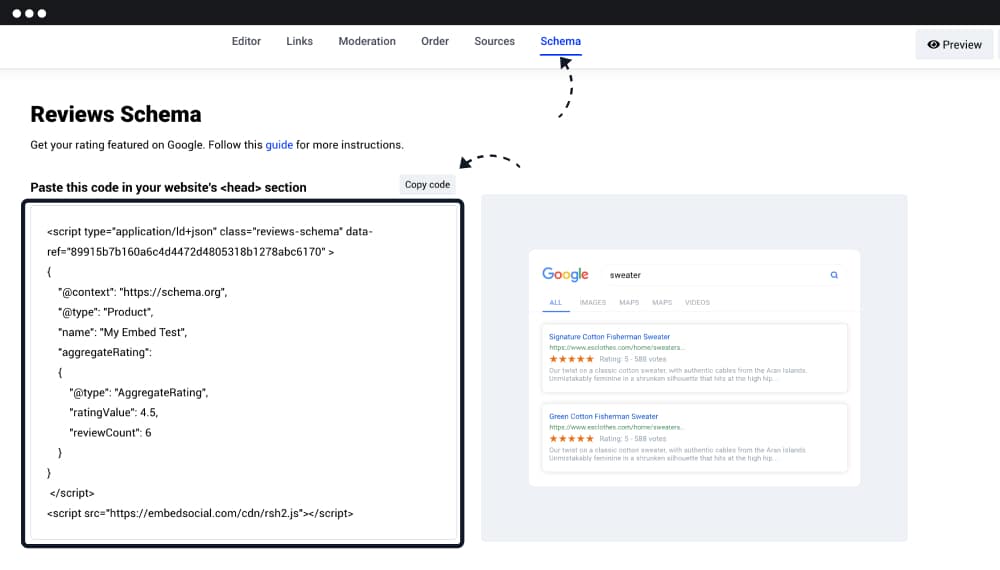
Task: Follow the guide link for instructions
Action: [x=279, y=145]
